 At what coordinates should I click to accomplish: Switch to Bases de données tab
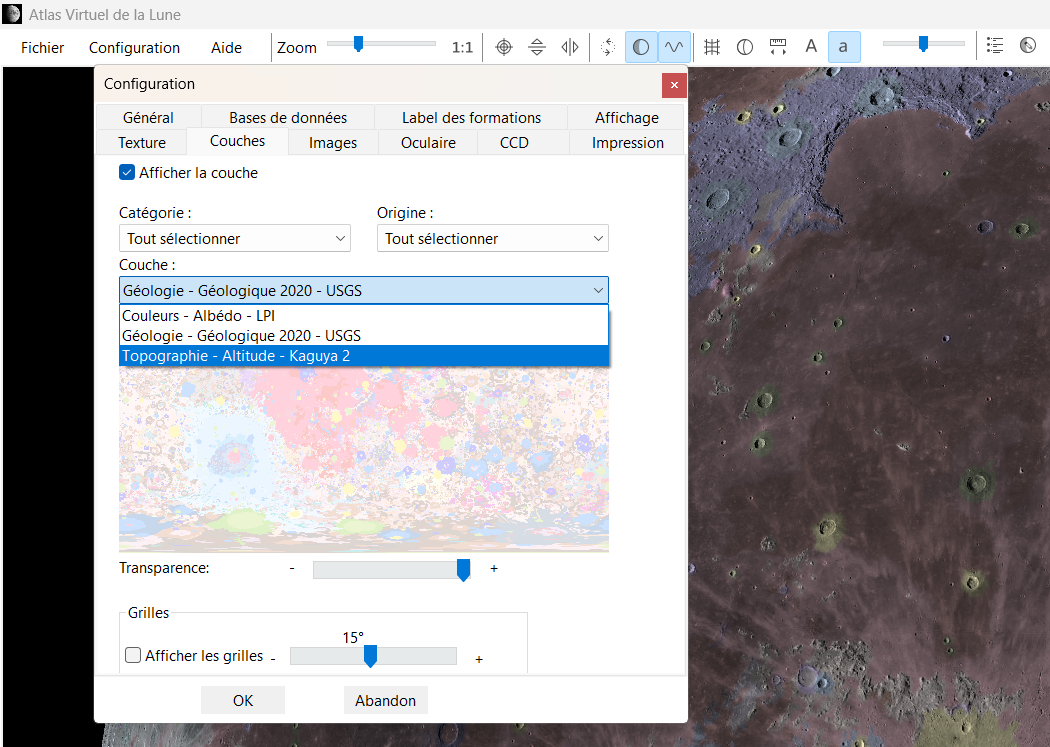(x=288, y=118)
